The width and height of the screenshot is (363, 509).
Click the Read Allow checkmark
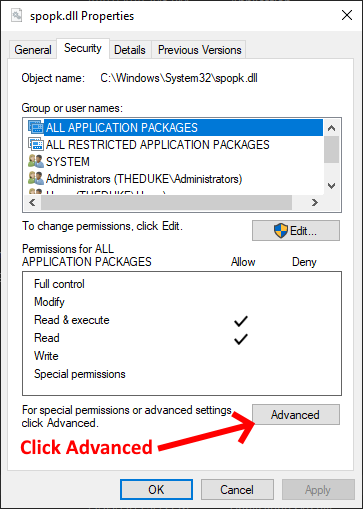tap(241, 339)
